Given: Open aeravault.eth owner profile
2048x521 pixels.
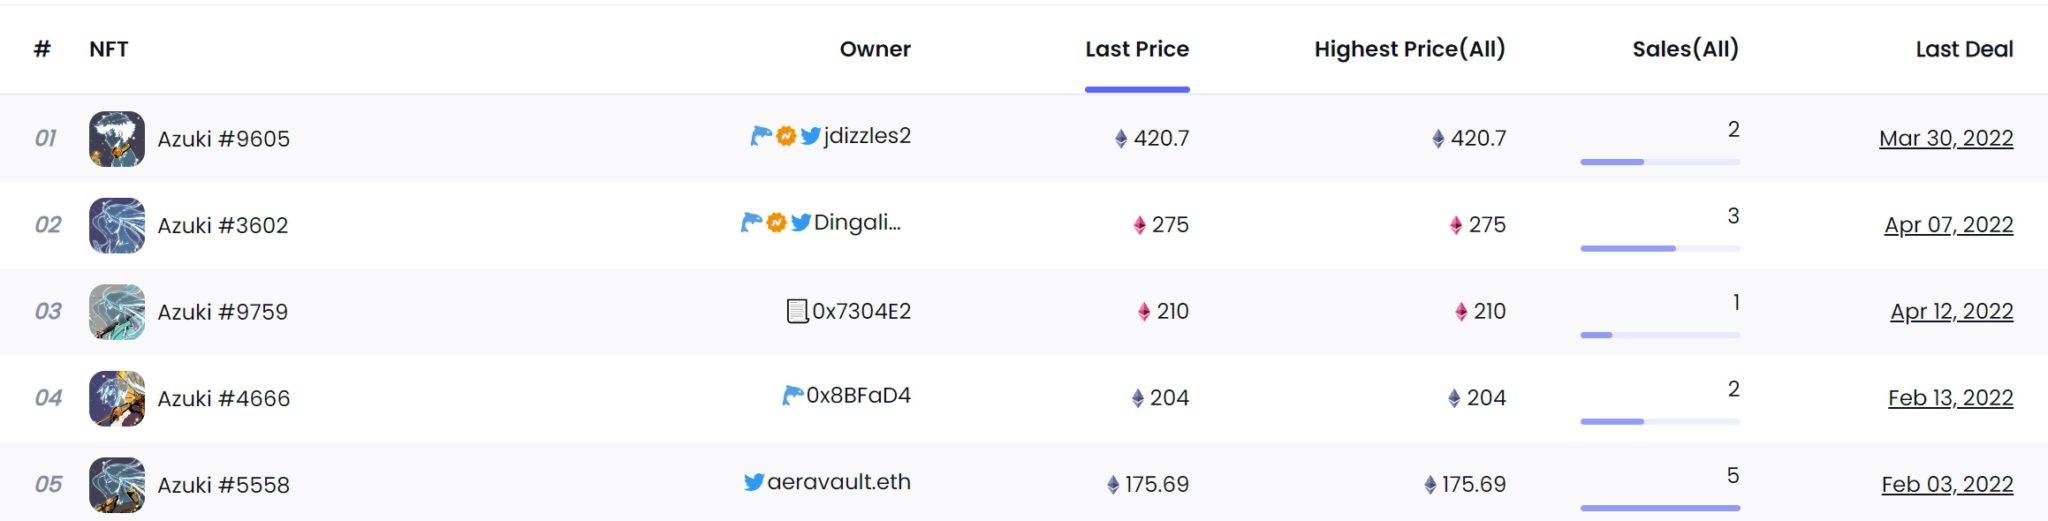Looking at the screenshot, I should coord(838,482).
